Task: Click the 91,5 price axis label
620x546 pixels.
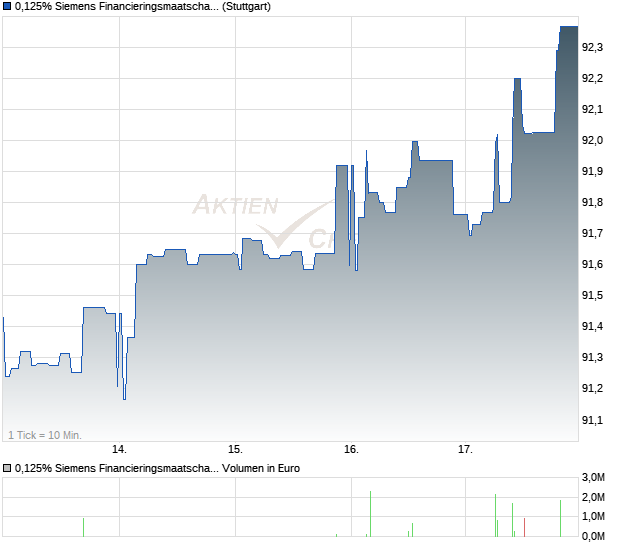Action: click(592, 295)
